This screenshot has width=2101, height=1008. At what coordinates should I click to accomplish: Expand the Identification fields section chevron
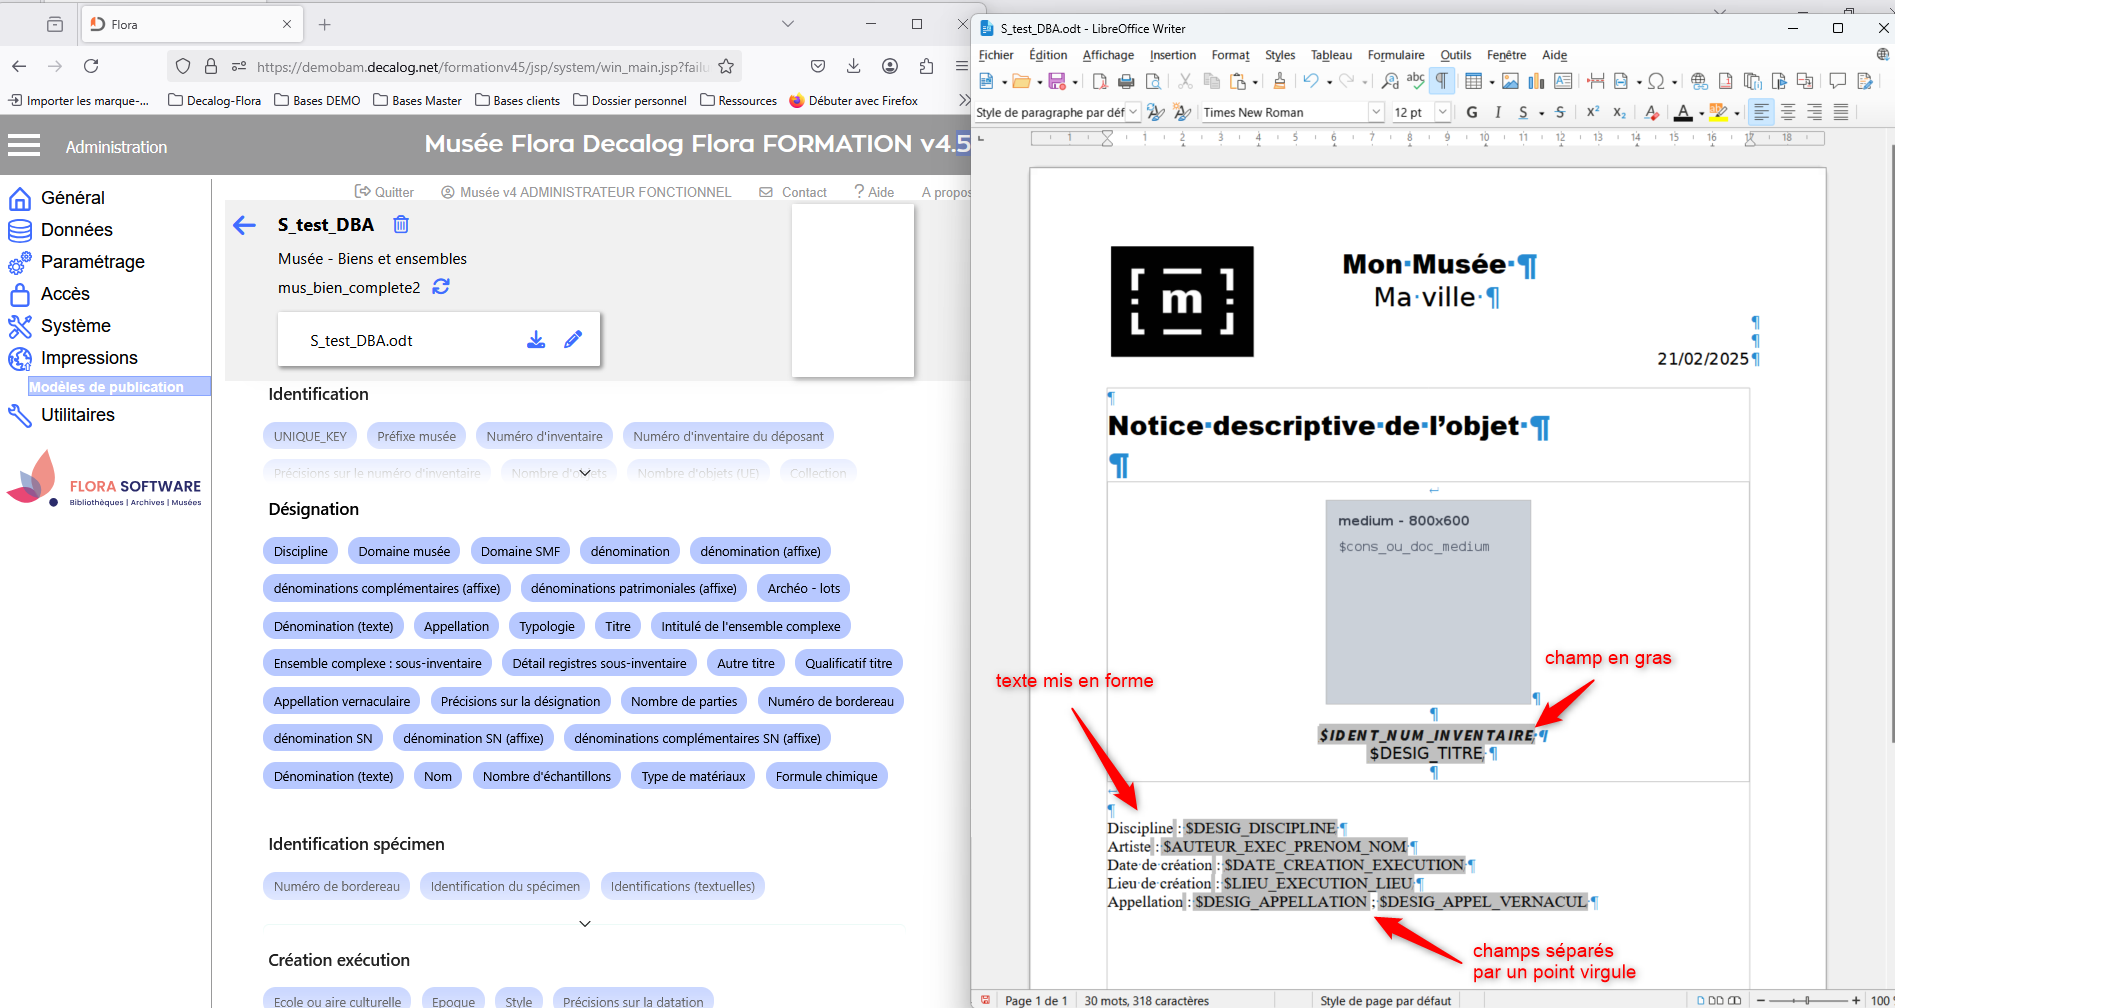coord(585,473)
